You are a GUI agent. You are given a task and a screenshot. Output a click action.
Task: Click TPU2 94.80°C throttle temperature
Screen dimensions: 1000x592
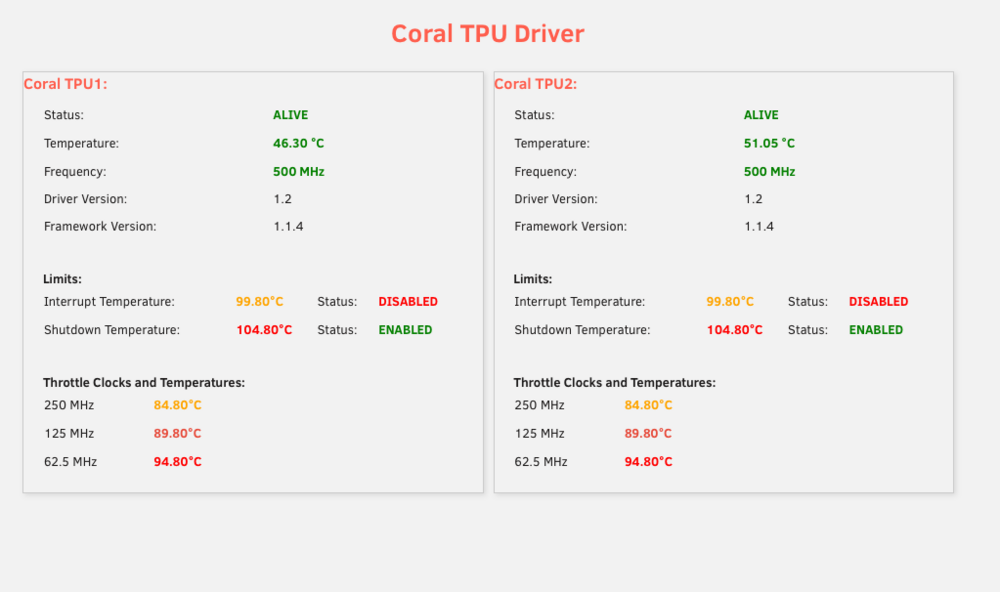pyautogui.click(x=648, y=462)
